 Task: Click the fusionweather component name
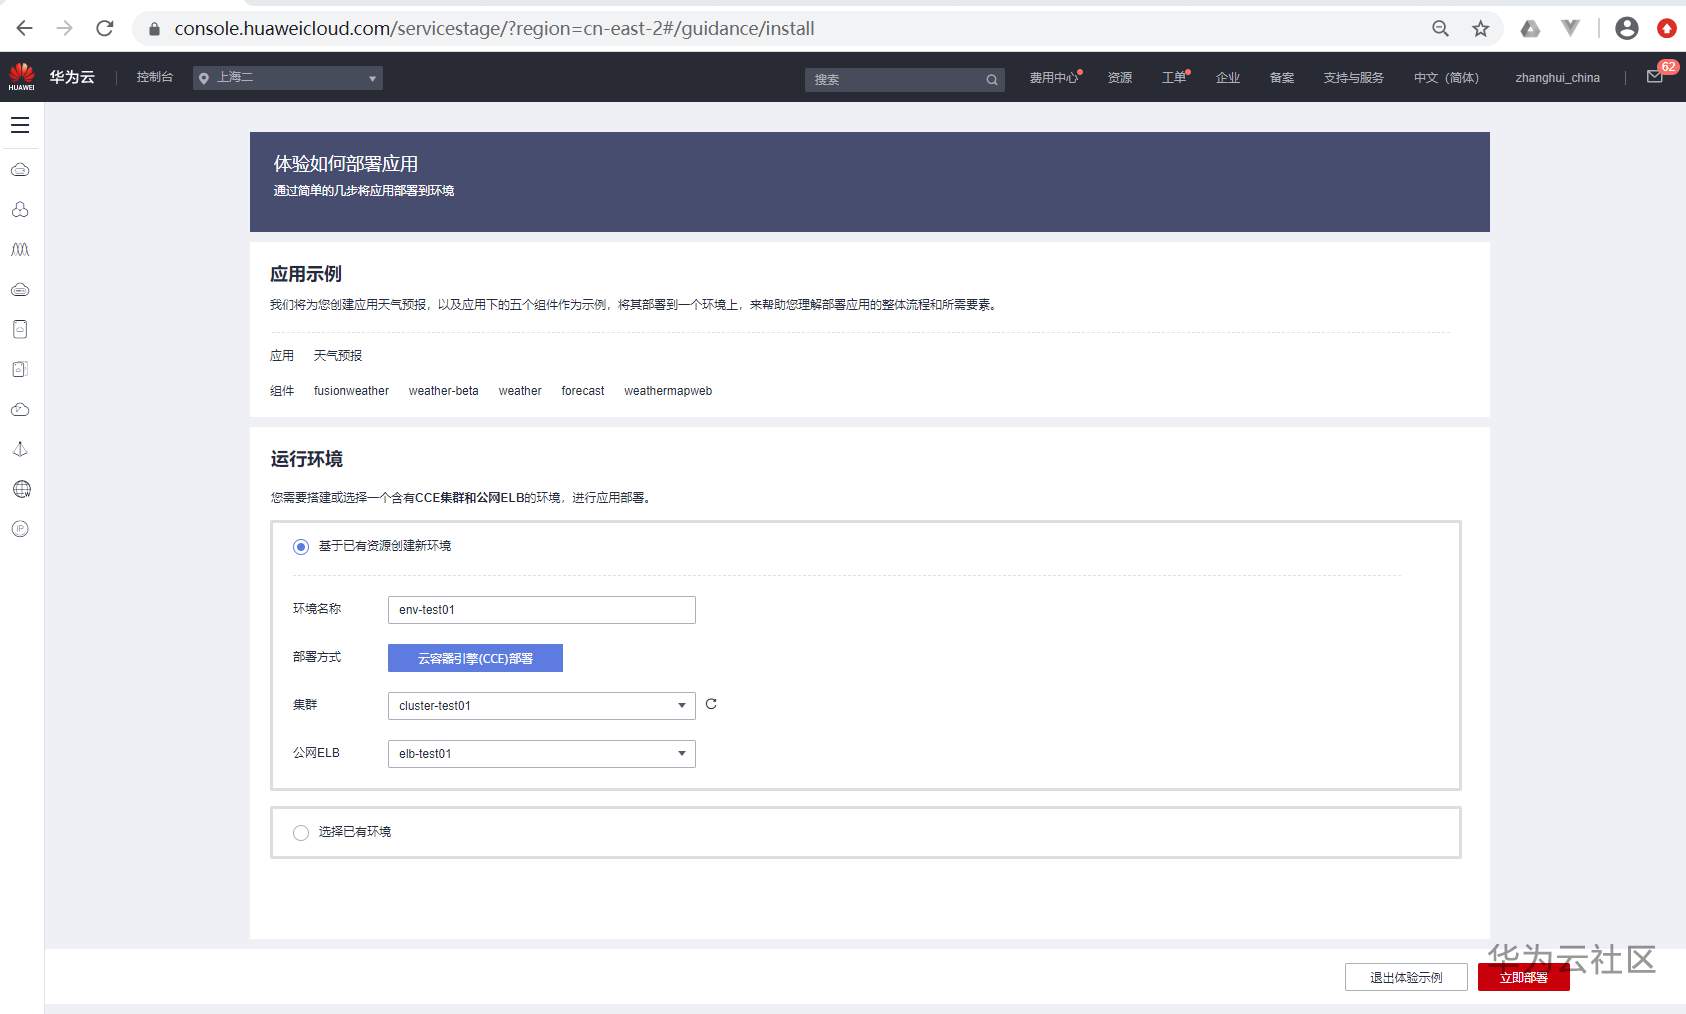click(351, 391)
